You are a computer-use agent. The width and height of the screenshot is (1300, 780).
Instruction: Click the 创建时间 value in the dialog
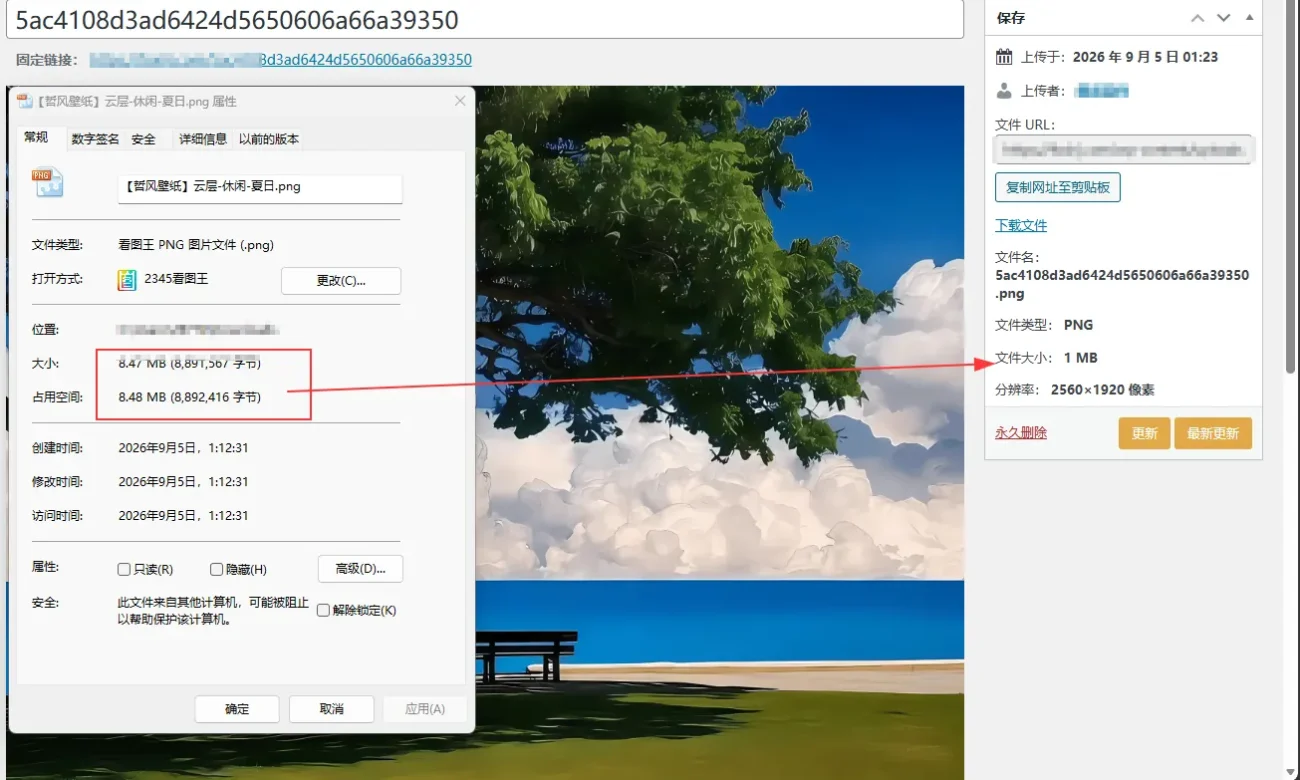(x=183, y=448)
